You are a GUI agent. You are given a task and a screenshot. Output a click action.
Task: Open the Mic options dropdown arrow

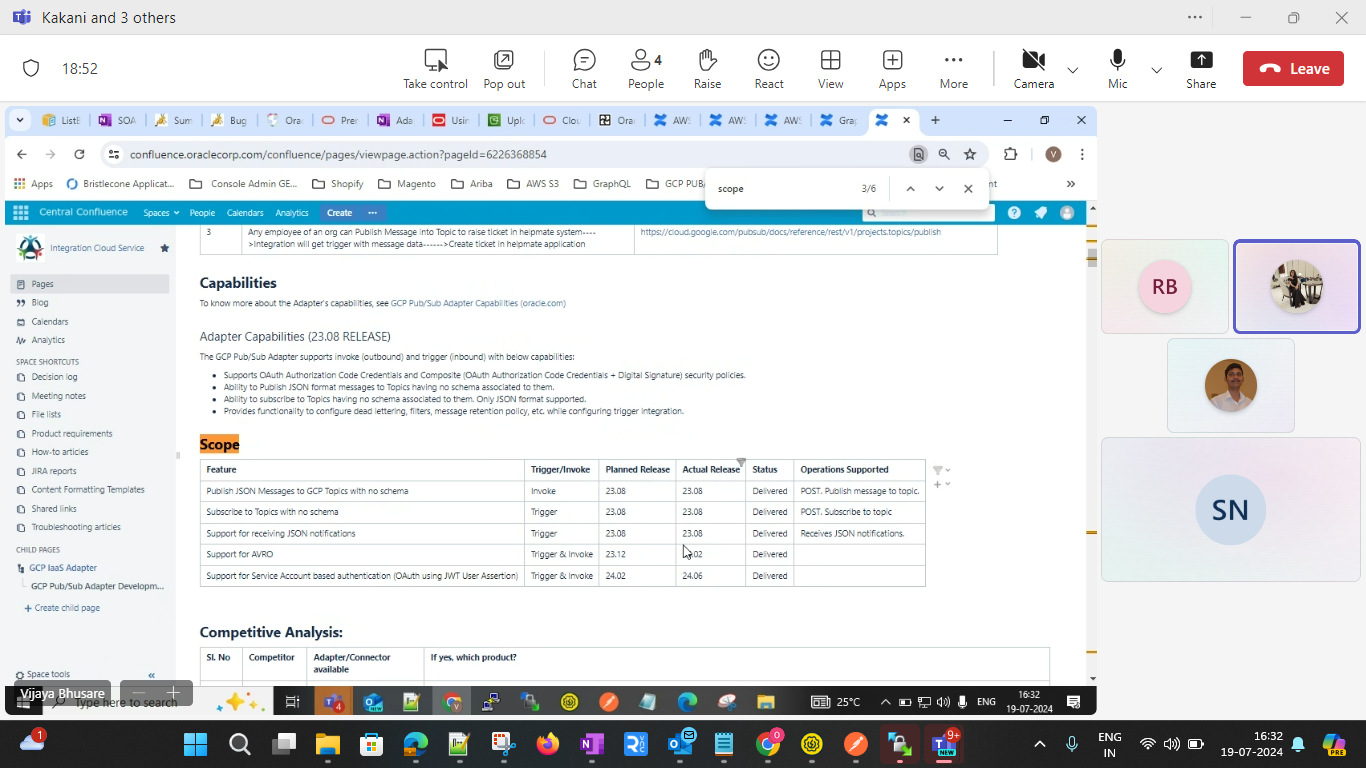click(x=1157, y=70)
